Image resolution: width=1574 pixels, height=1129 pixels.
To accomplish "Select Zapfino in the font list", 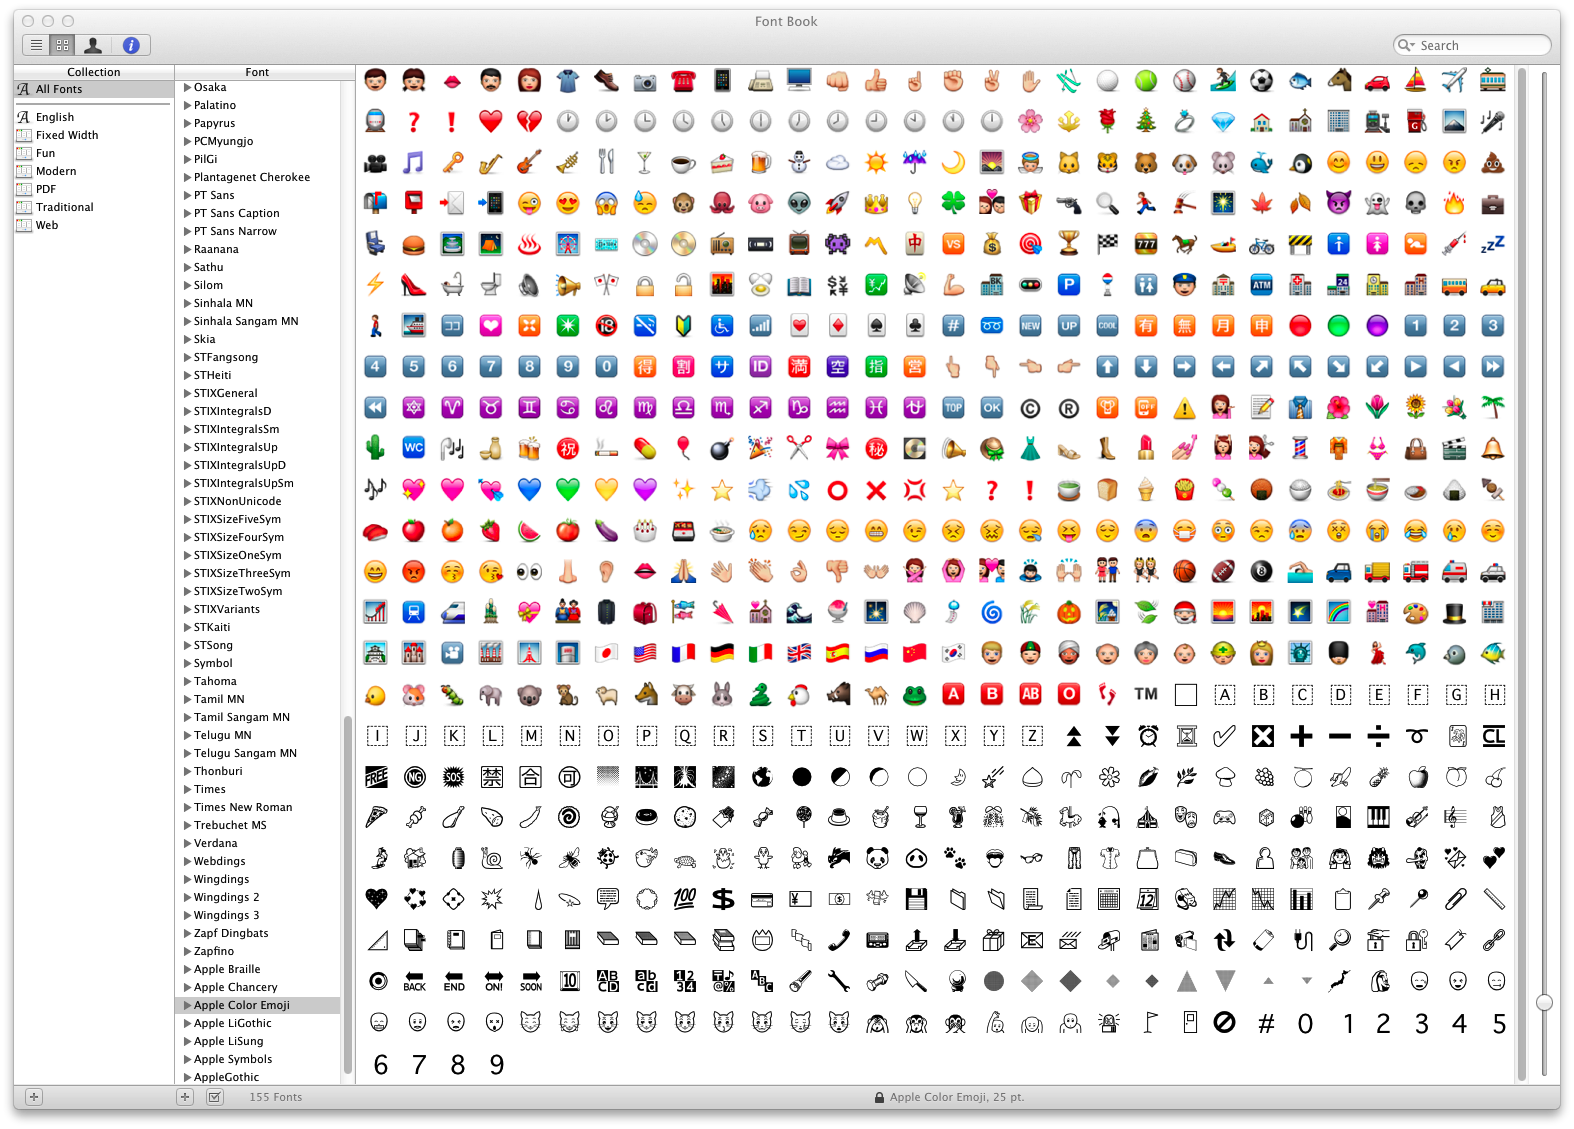I will 214,951.
